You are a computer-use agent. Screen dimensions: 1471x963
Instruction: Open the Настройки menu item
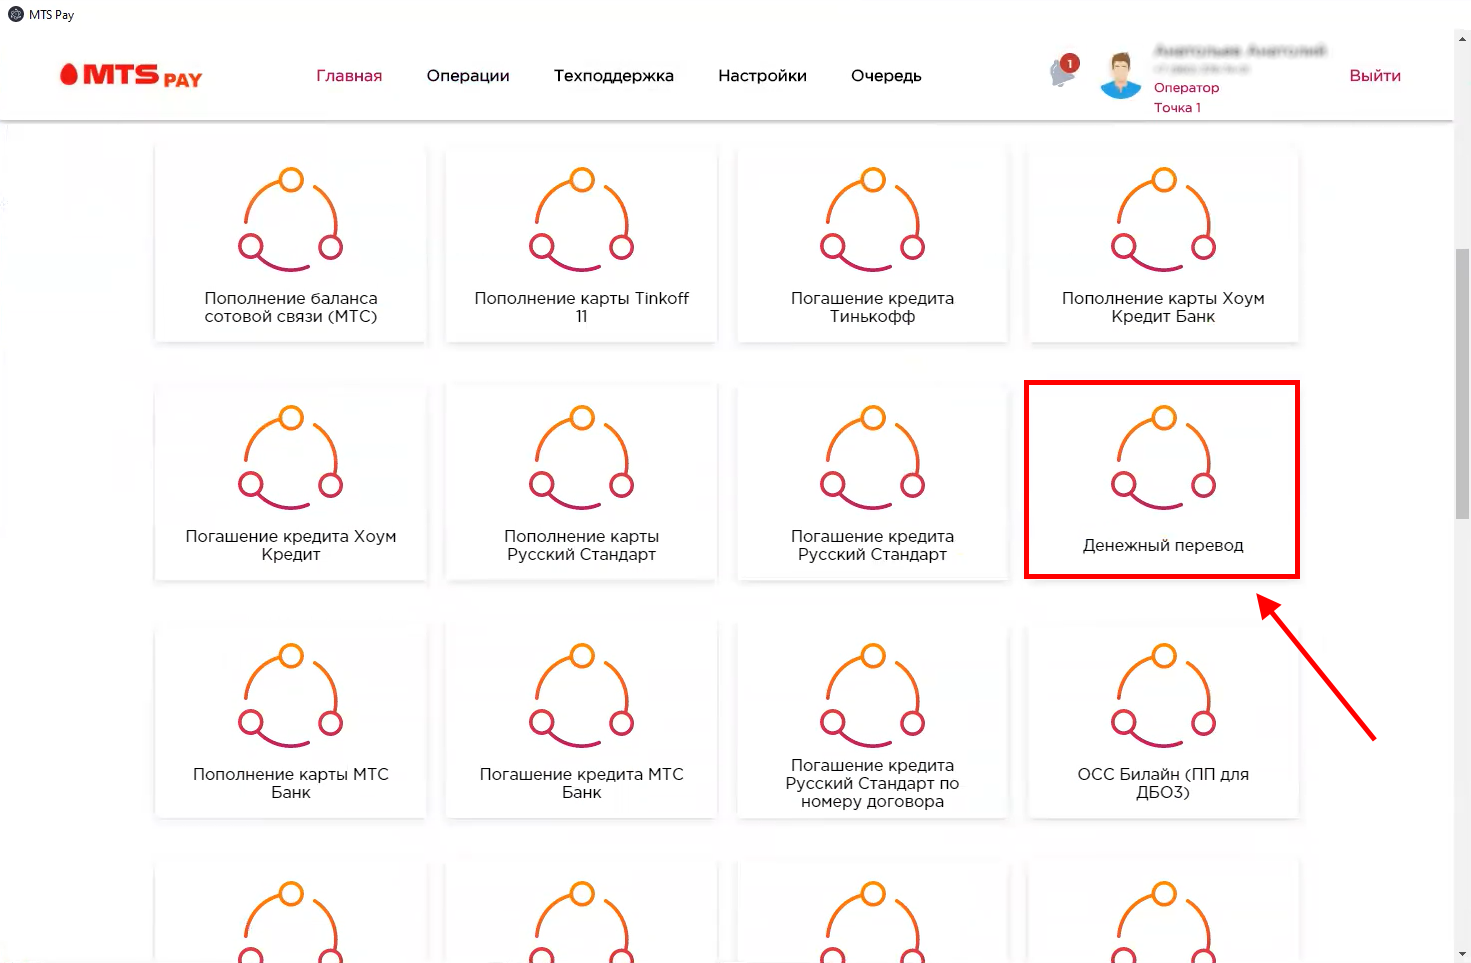coord(762,76)
